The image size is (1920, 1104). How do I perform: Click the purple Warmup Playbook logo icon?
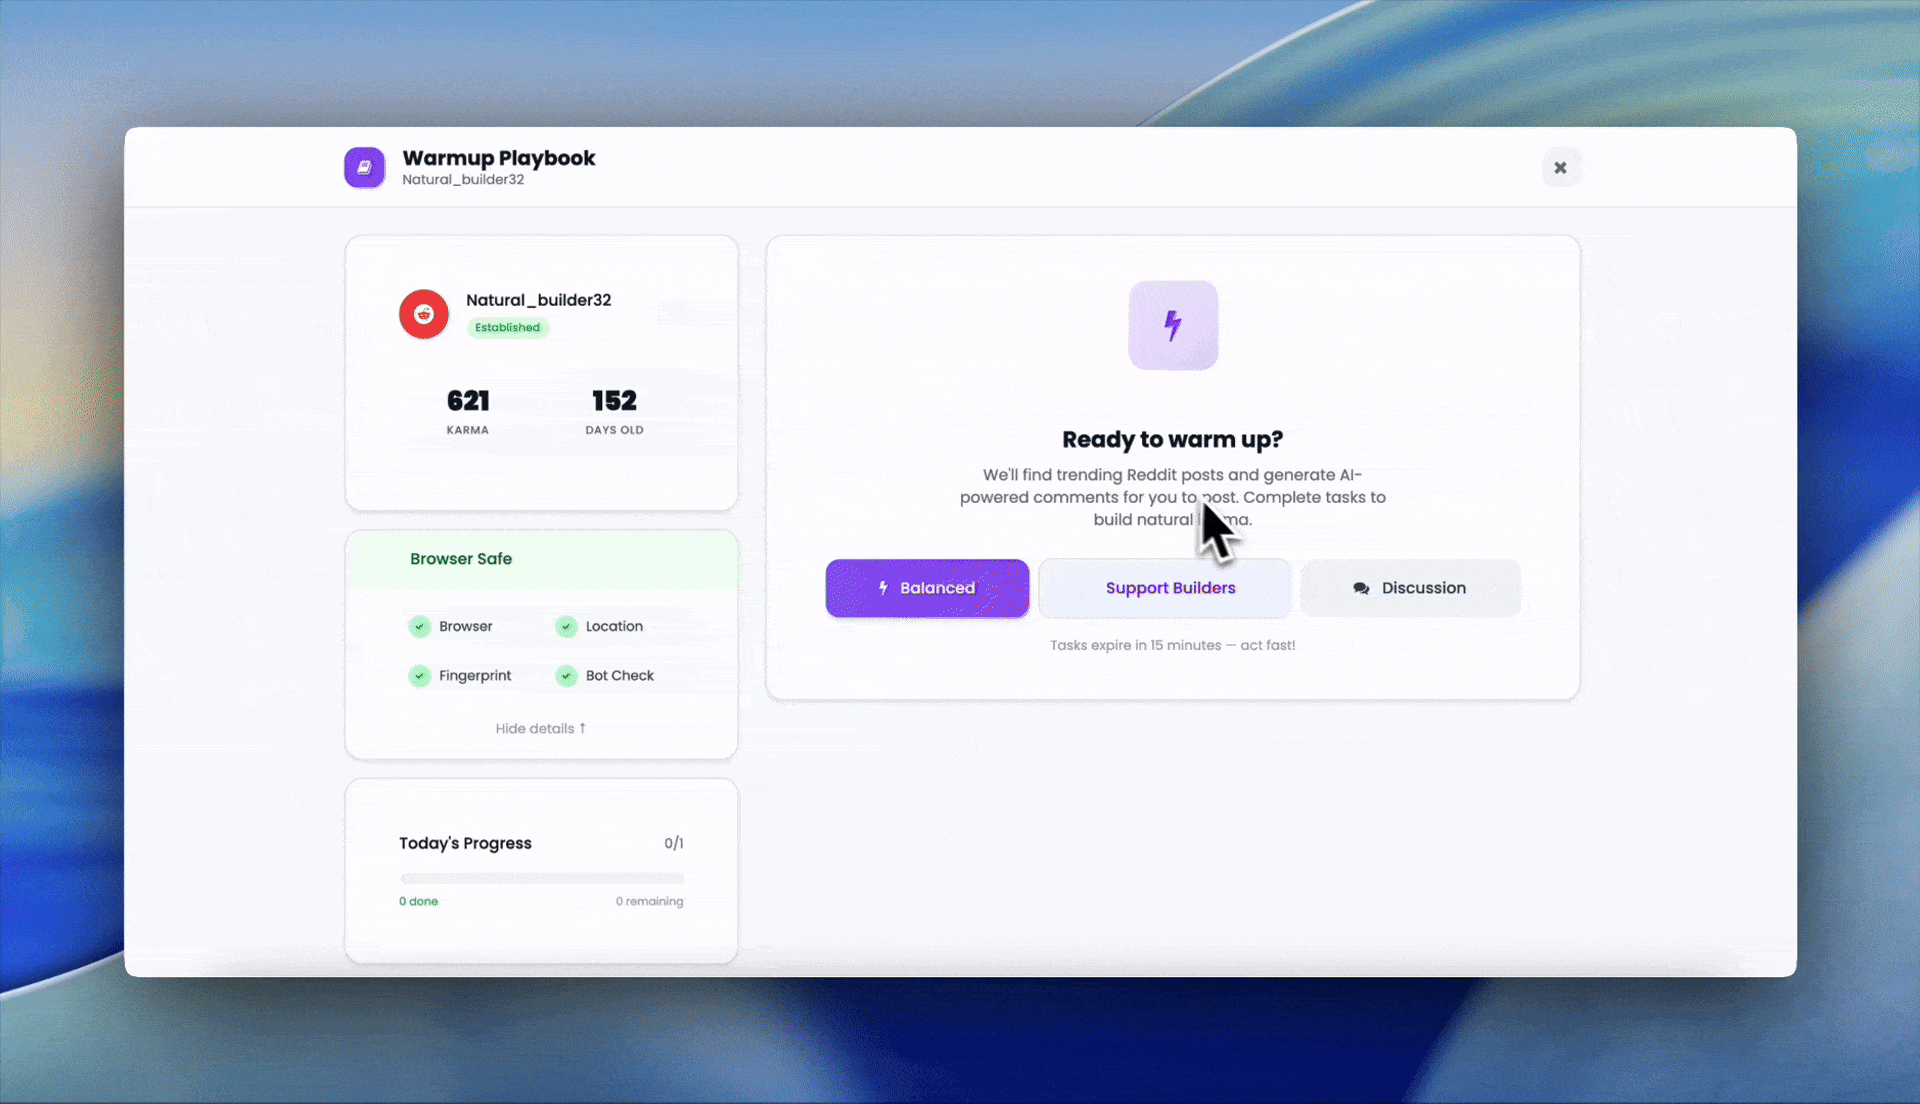364,167
